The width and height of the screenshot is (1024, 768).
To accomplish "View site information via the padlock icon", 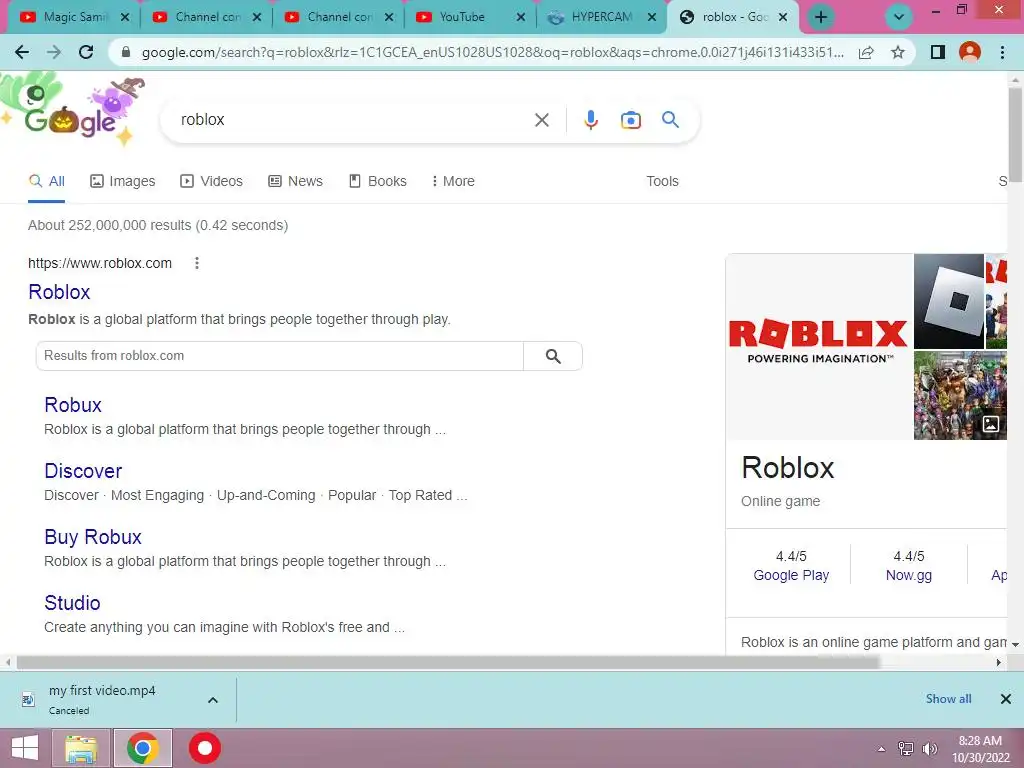I will click(x=126, y=52).
